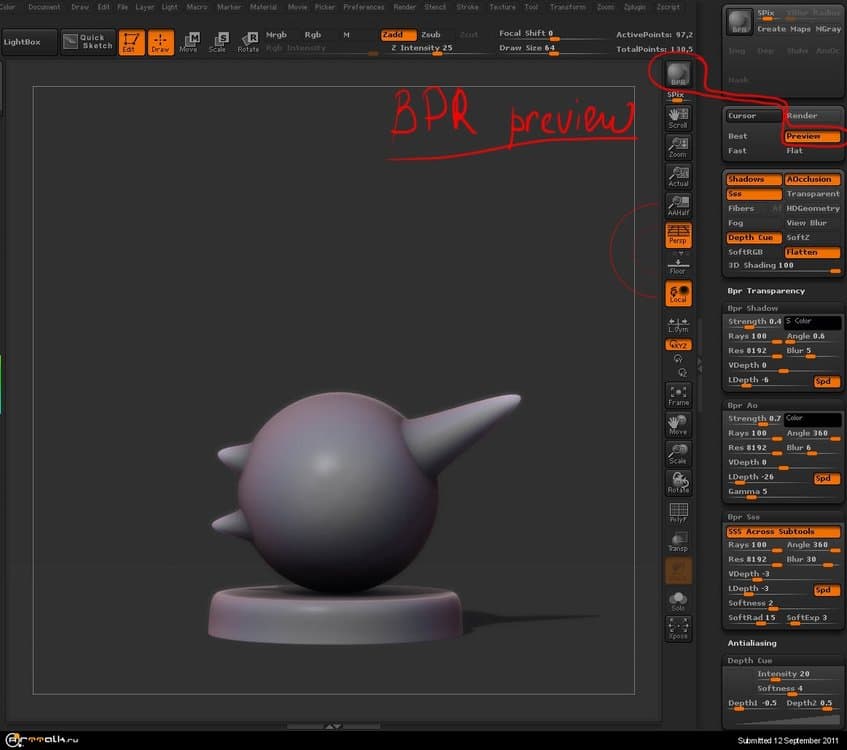This screenshot has height=750, width=847.
Task: Toggle Shadows render option
Action: coord(754,179)
